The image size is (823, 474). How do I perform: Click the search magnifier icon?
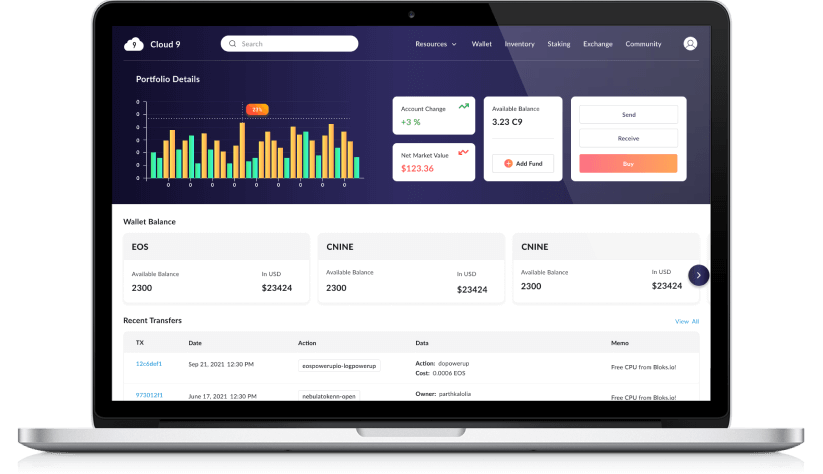[x=233, y=44]
